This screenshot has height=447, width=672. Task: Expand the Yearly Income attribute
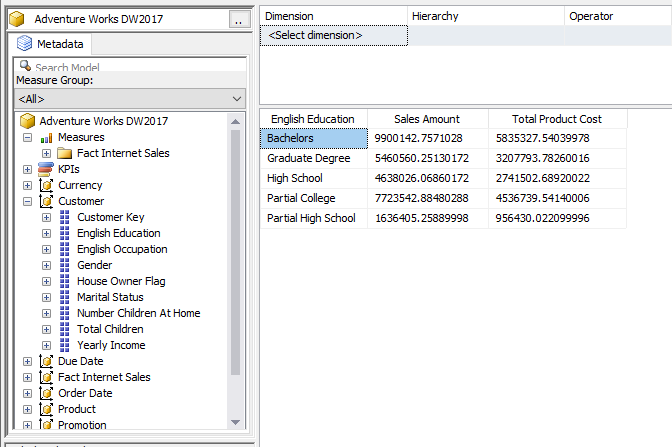point(46,345)
